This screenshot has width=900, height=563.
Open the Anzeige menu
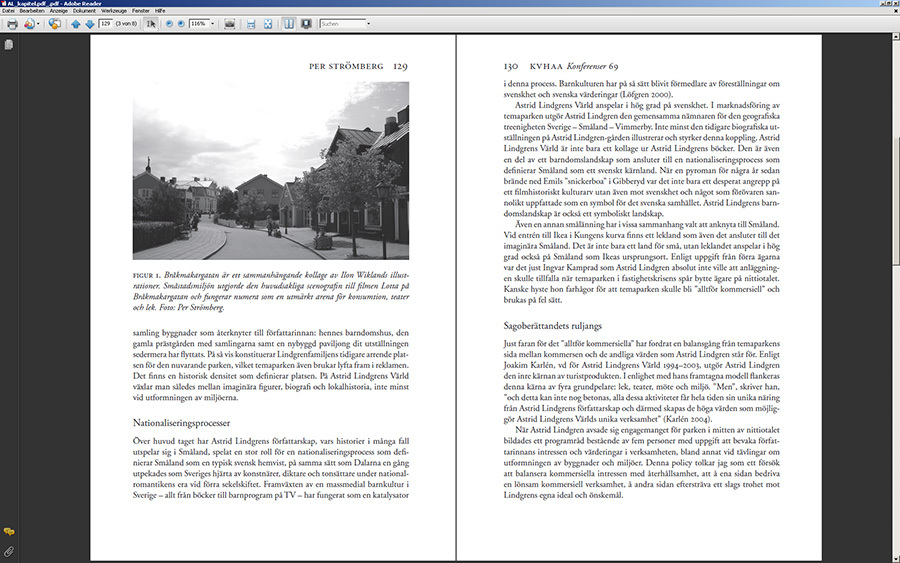point(59,11)
